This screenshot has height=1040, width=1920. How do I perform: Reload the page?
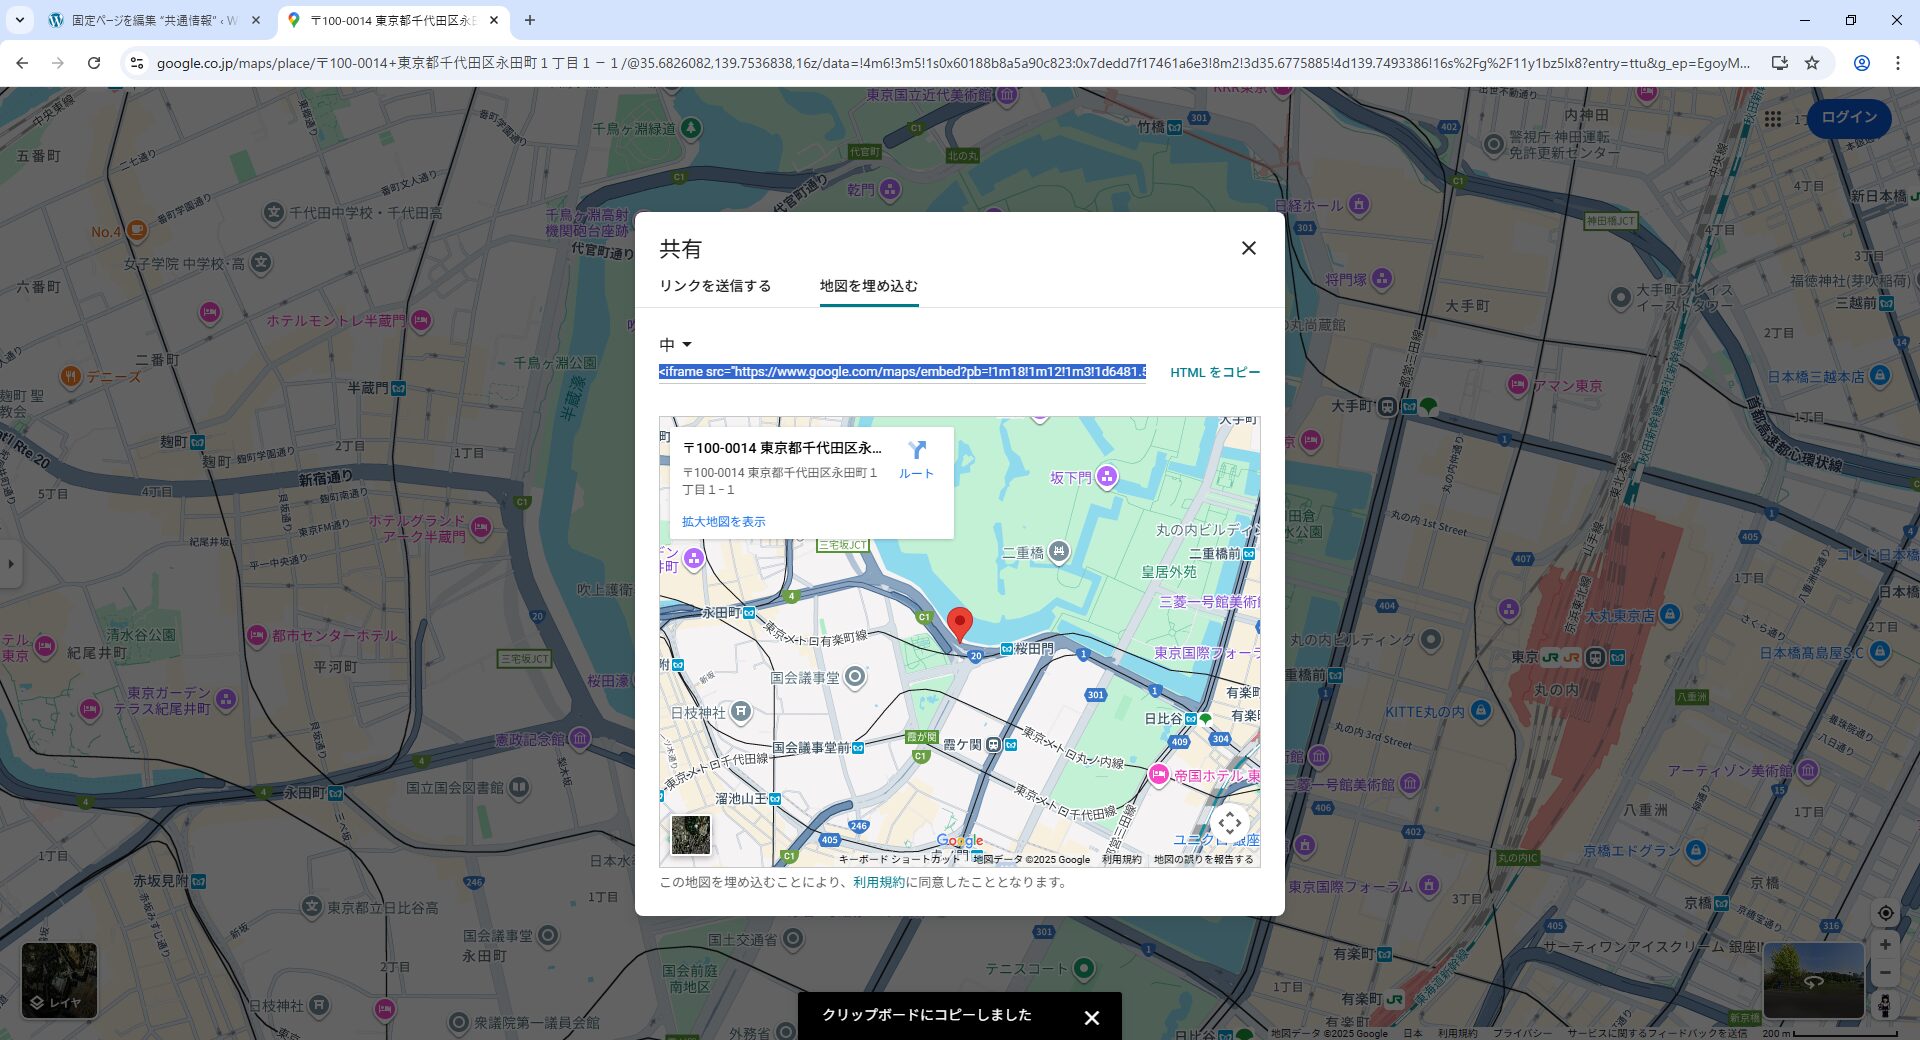click(94, 63)
